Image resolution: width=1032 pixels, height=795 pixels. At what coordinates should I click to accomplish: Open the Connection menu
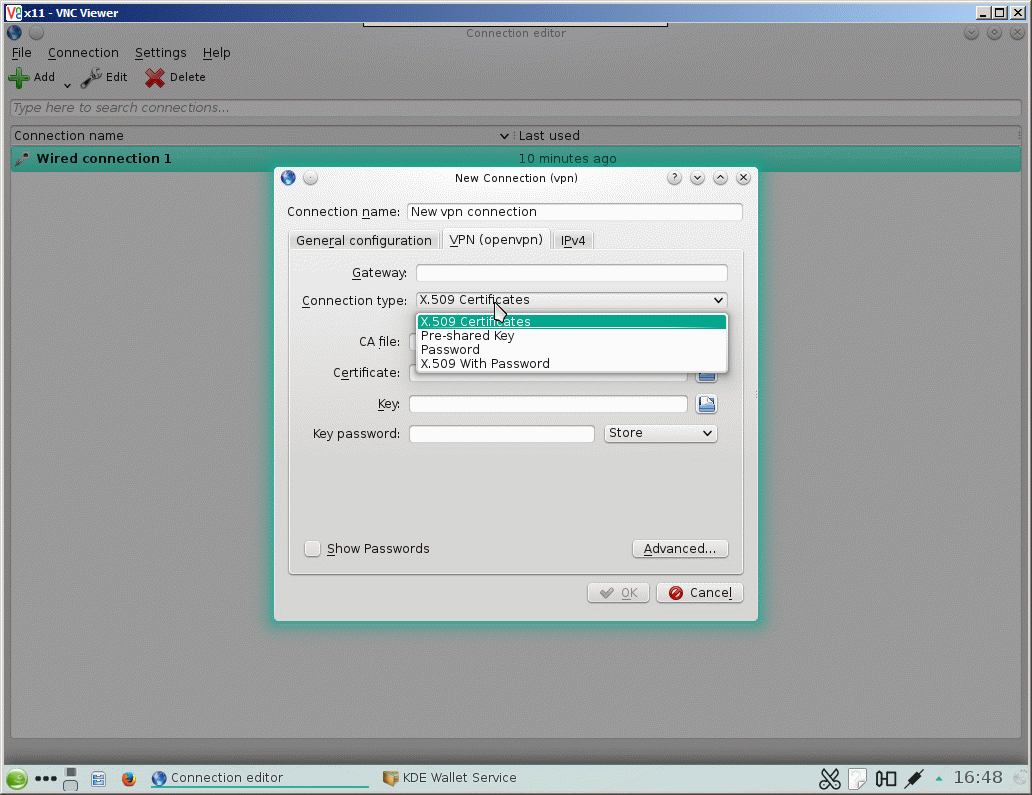(x=83, y=53)
